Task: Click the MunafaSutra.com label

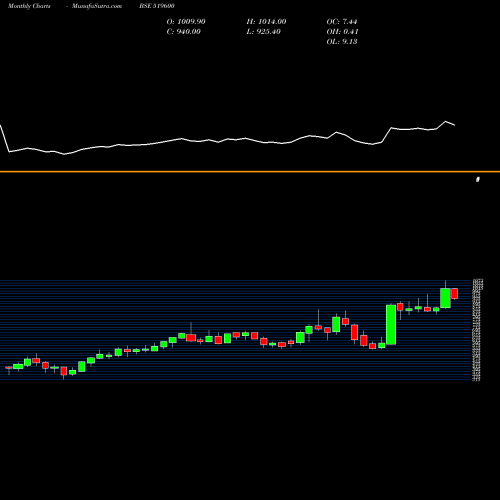Action: click(x=97, y=6)
